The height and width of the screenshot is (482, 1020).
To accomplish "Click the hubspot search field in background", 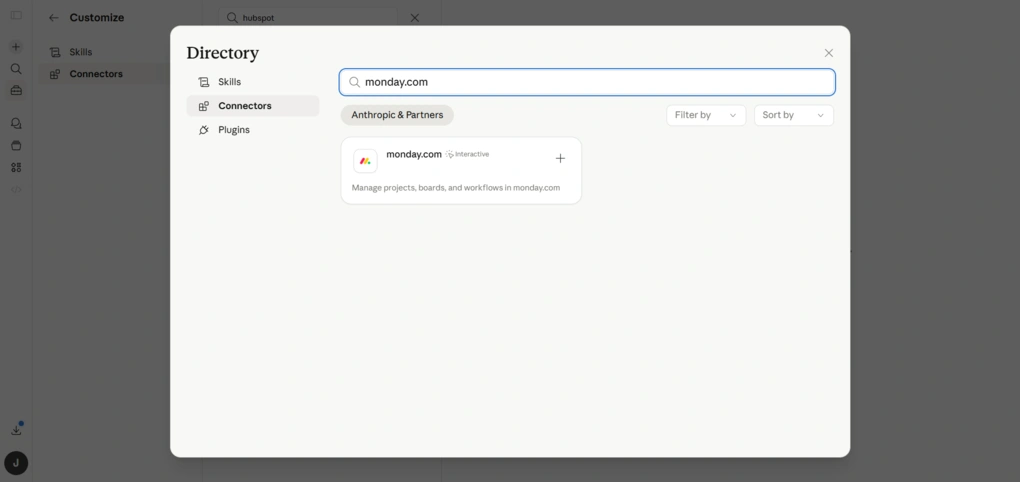I will [308, 18].
